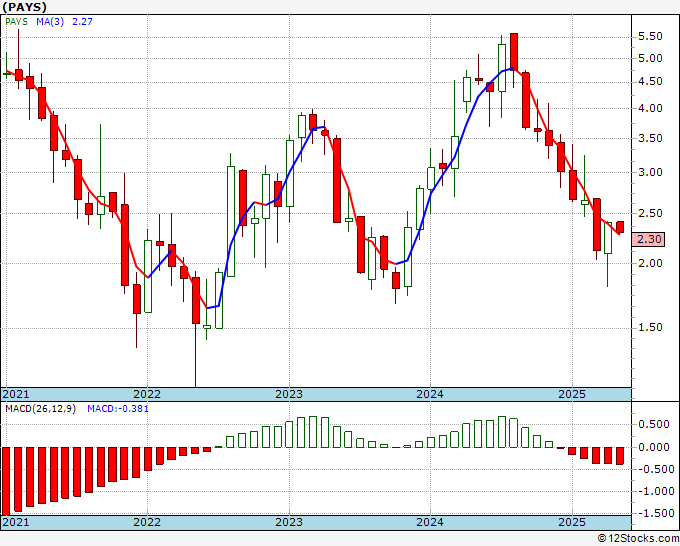Click 2023 on the MACD timeline
680x546 pixels.
pos(289,522)
